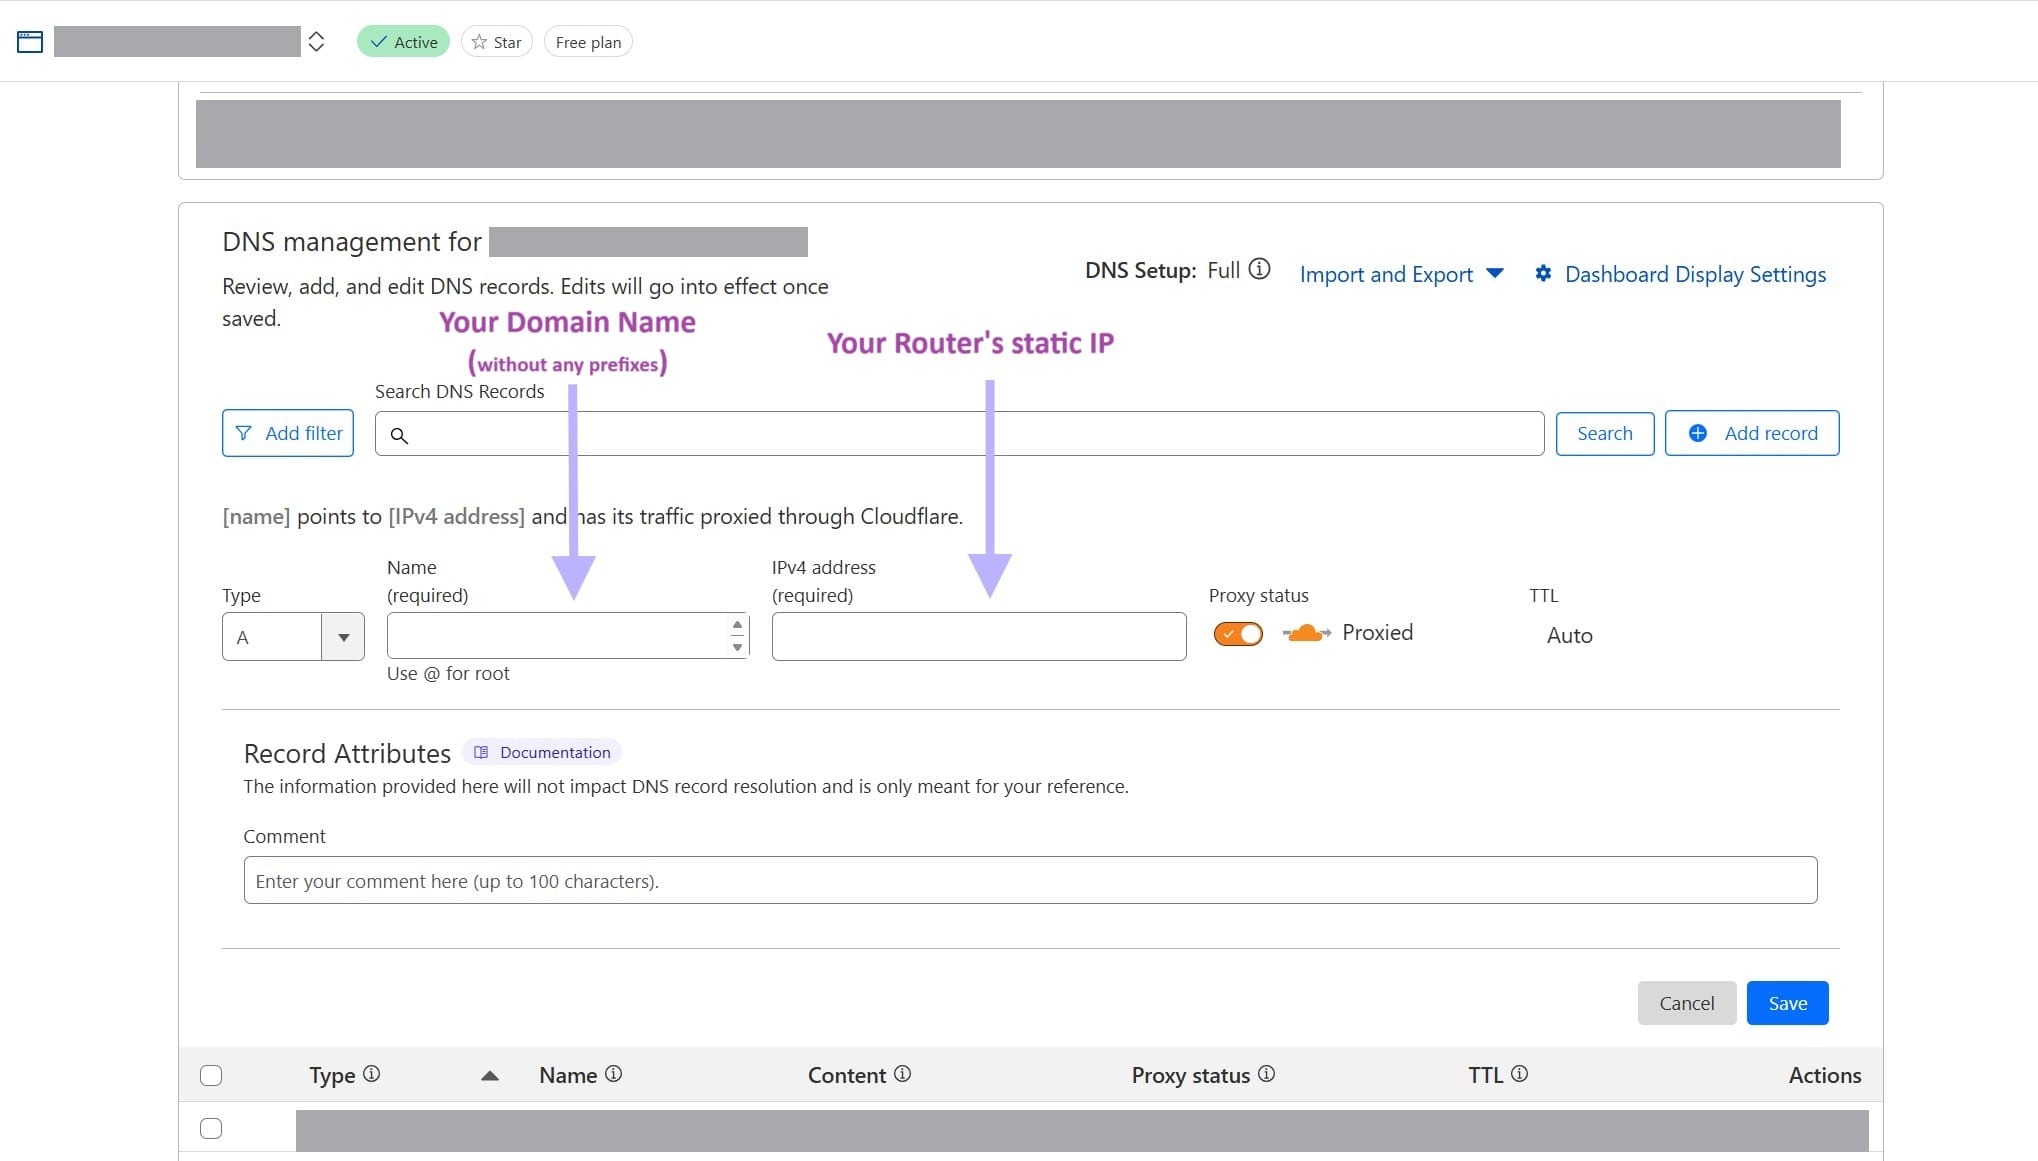Viewport: 2038px width, 1161px height.
Task: Click the Comment input field
Action: coord(1028,880)
